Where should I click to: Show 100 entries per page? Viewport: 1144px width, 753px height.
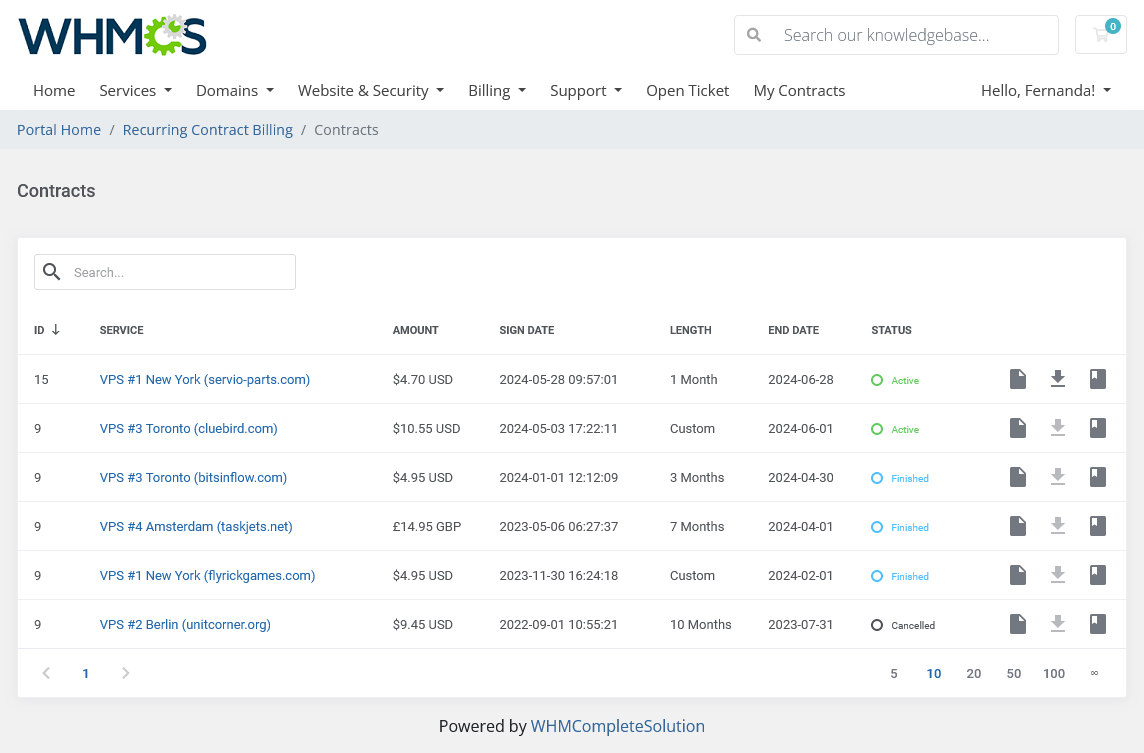click(x=1054, y=673)
